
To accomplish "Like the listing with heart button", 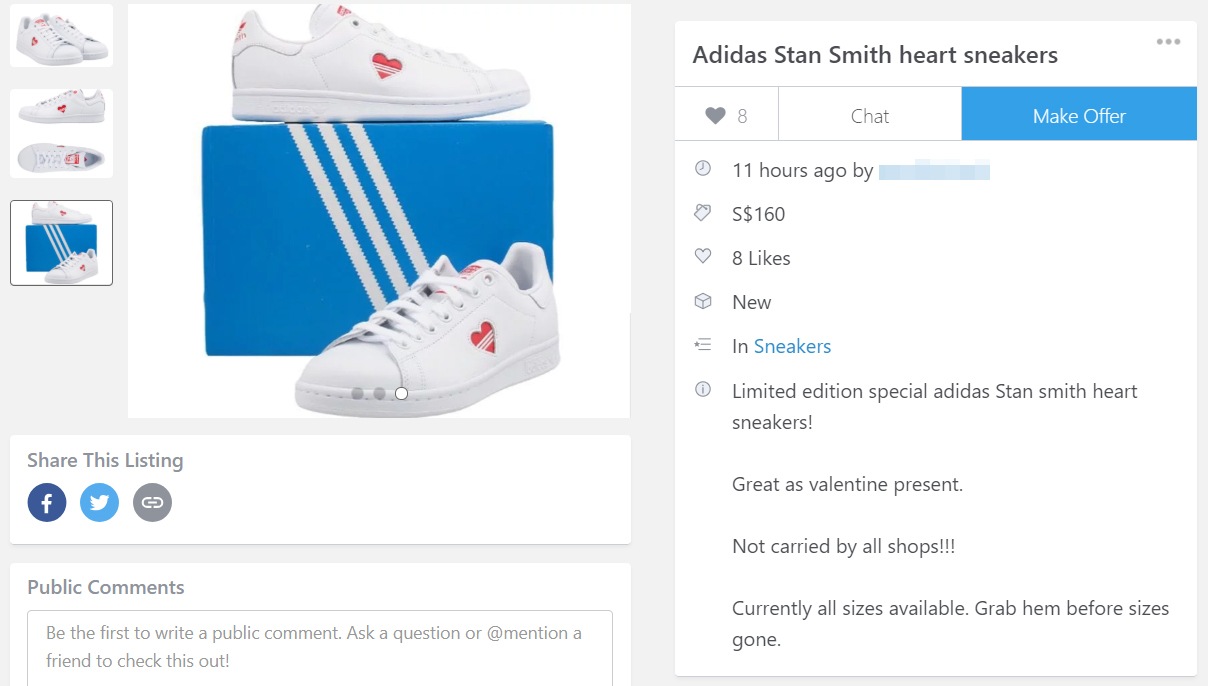I will click(x=726, y=116).
